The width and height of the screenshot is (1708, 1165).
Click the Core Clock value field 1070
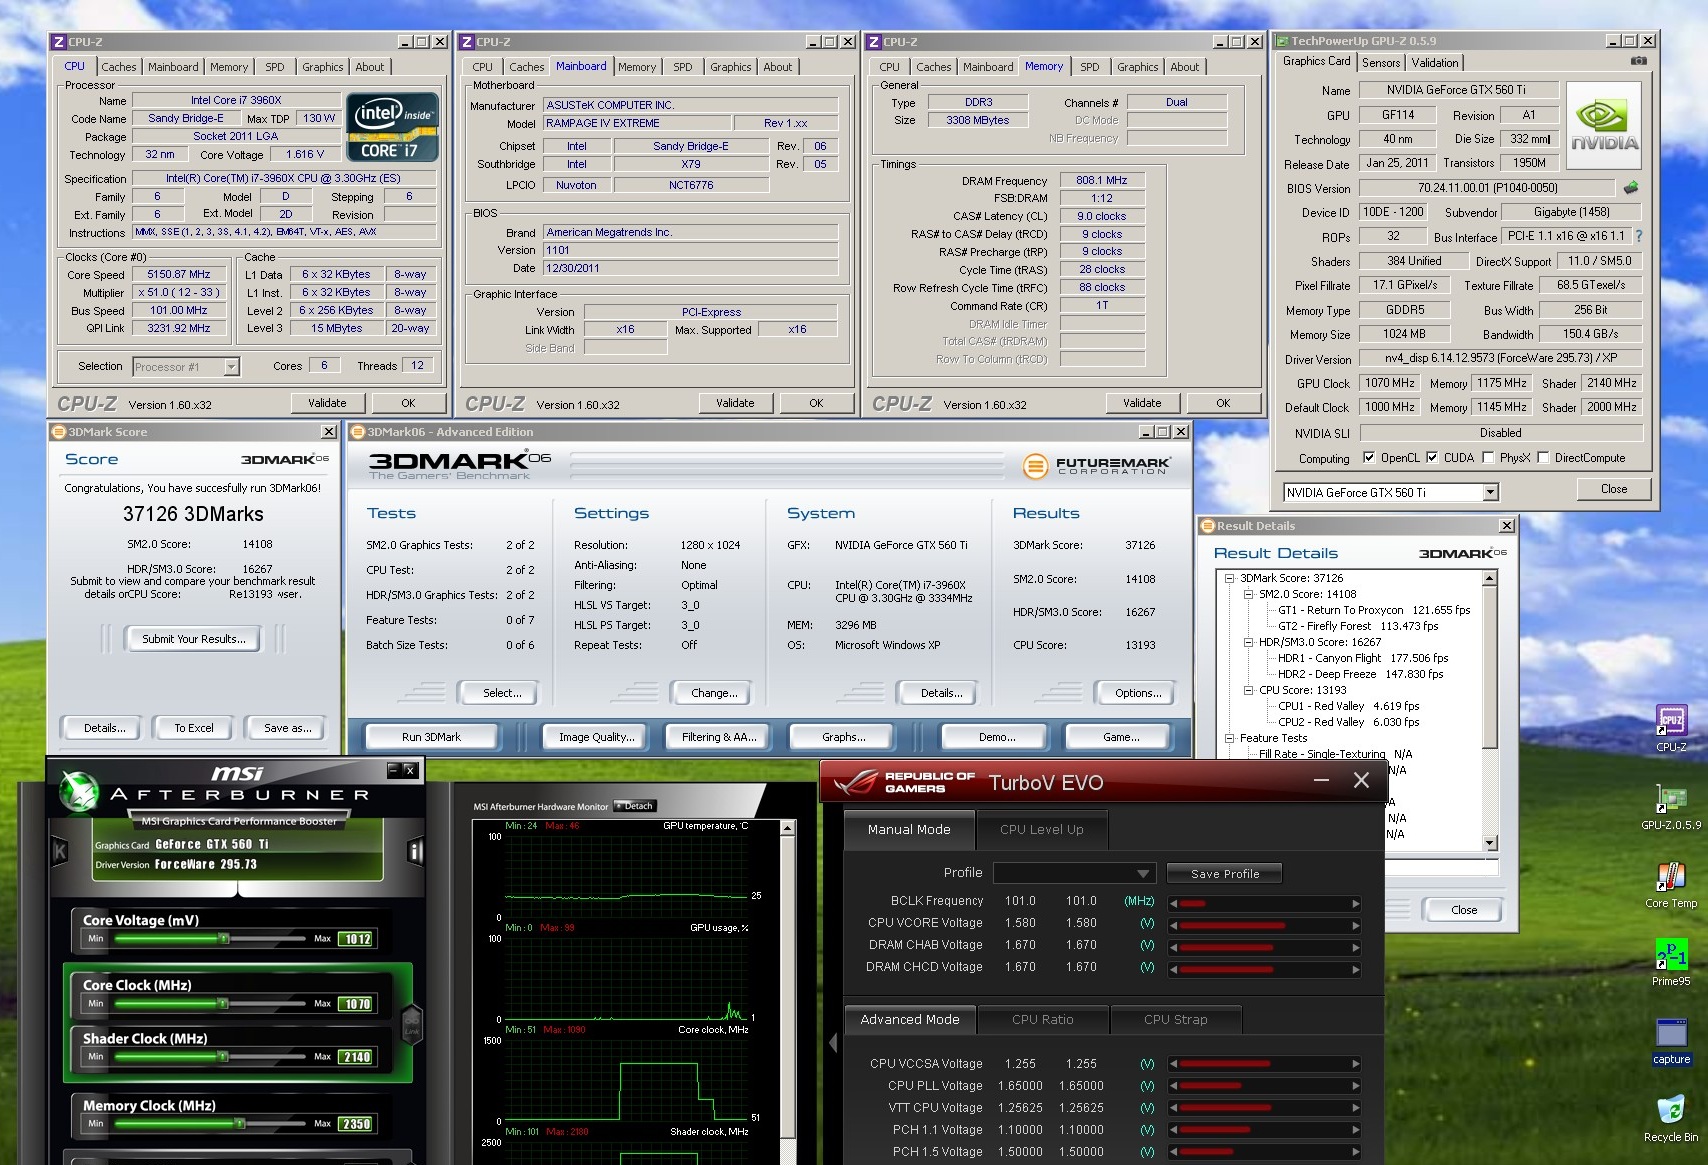coord(357,1004)
